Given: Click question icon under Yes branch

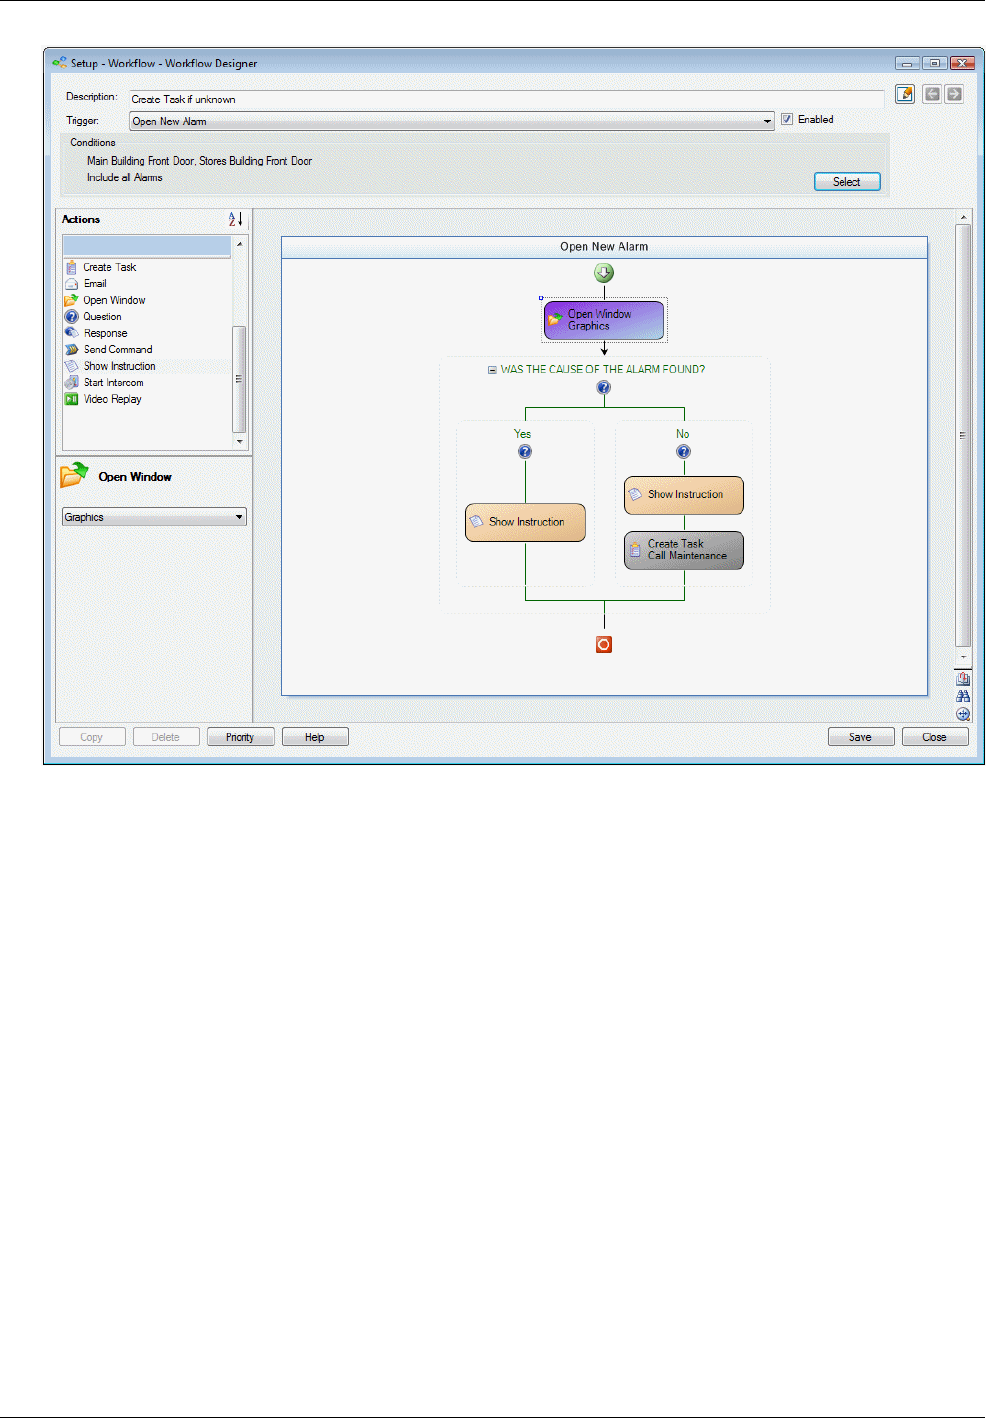Looking at the screenshot, I should click(525, 452).
